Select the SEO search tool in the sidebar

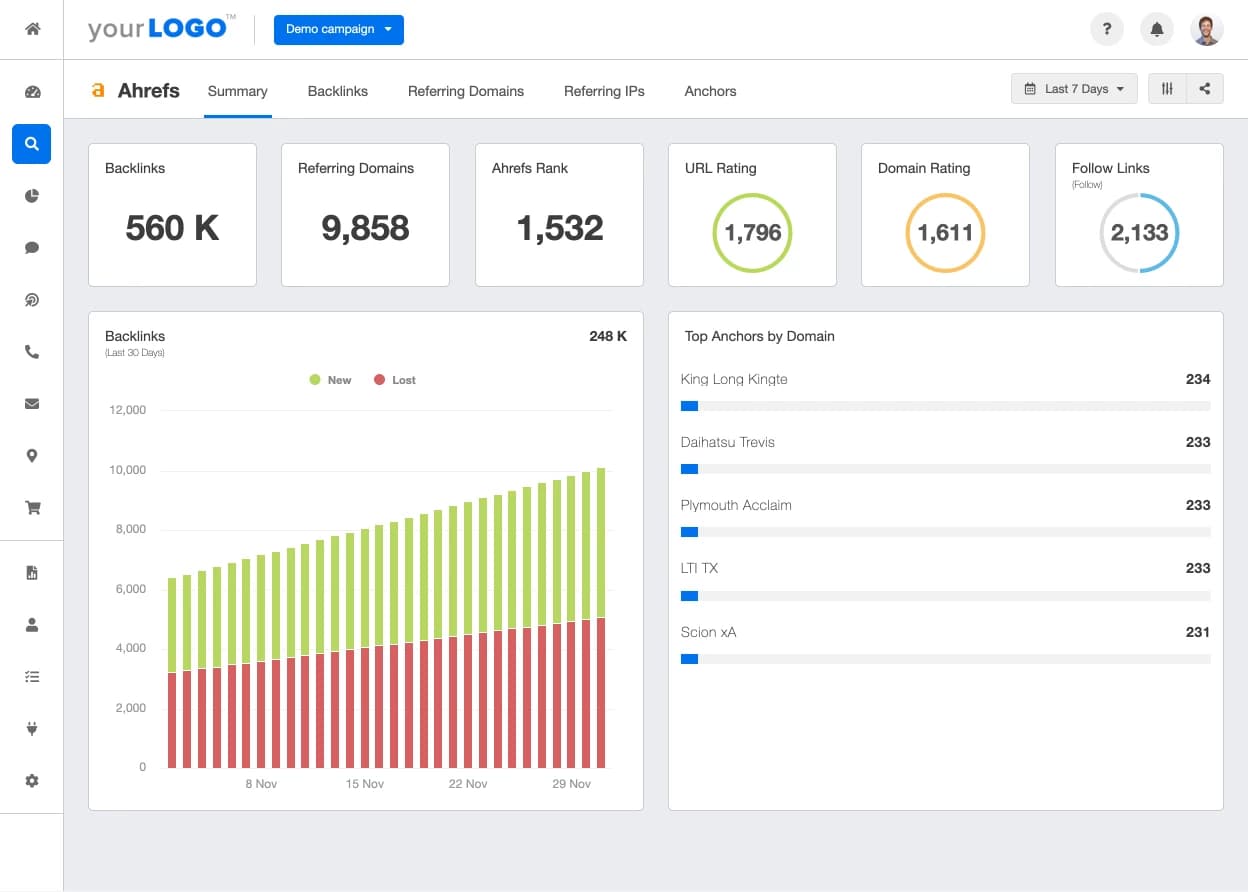[x=31, y=144]
